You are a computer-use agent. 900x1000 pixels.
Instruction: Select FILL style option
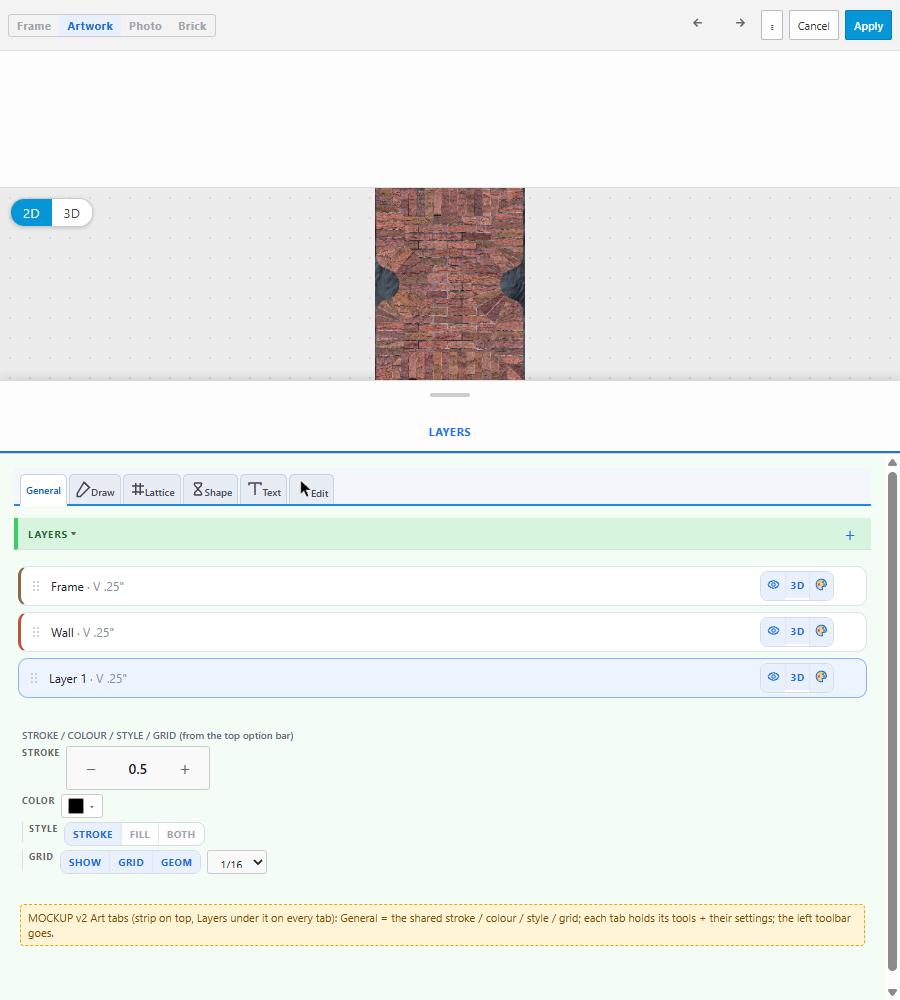[140, 834]
